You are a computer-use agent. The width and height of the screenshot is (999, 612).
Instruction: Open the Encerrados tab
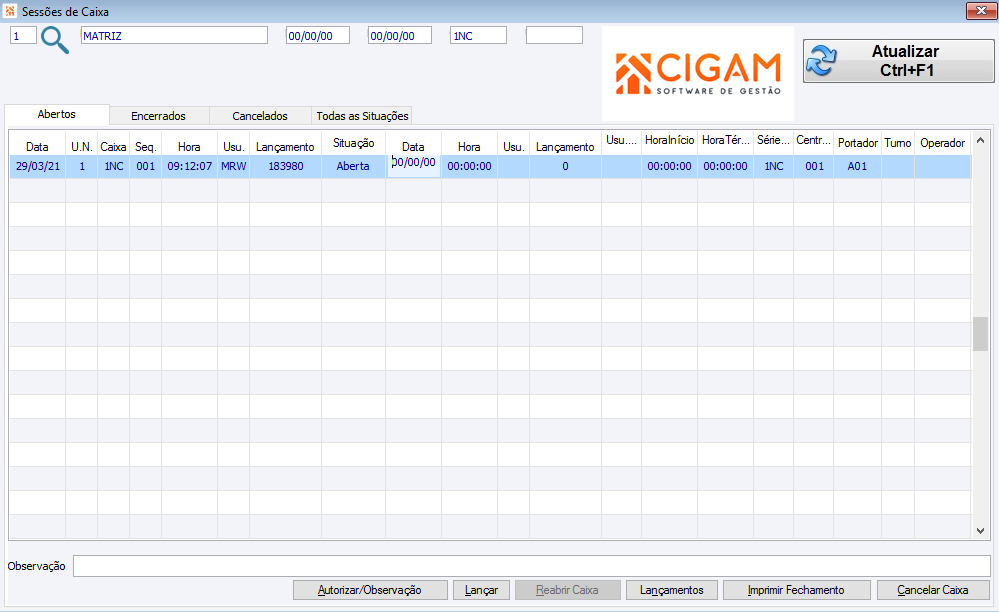tap(159, 116)
